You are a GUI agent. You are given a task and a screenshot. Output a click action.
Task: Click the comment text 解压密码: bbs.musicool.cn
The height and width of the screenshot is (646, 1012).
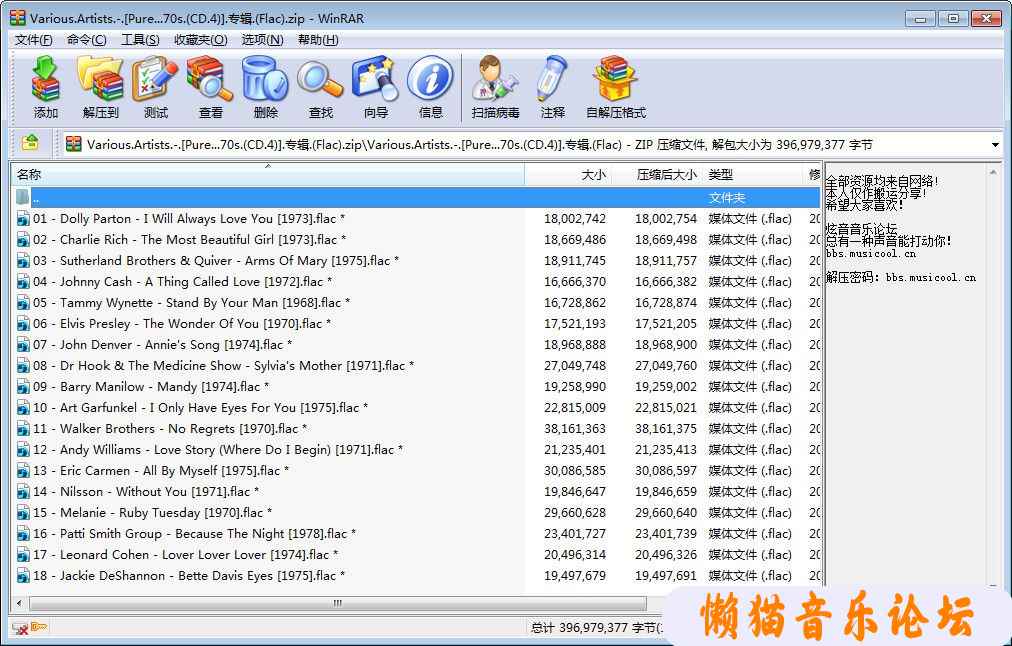point(901,278)
